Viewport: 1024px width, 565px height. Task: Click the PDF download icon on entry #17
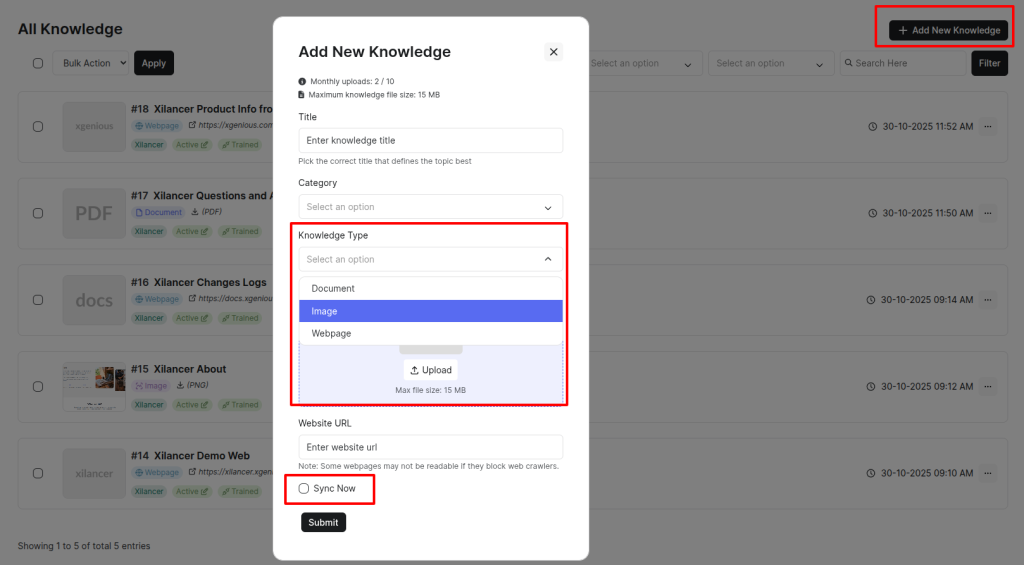coord(194,212)
